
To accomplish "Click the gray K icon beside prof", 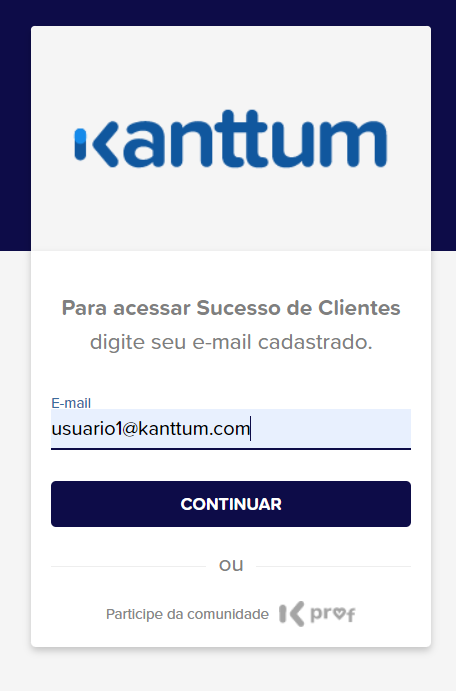I will [291, 613].
